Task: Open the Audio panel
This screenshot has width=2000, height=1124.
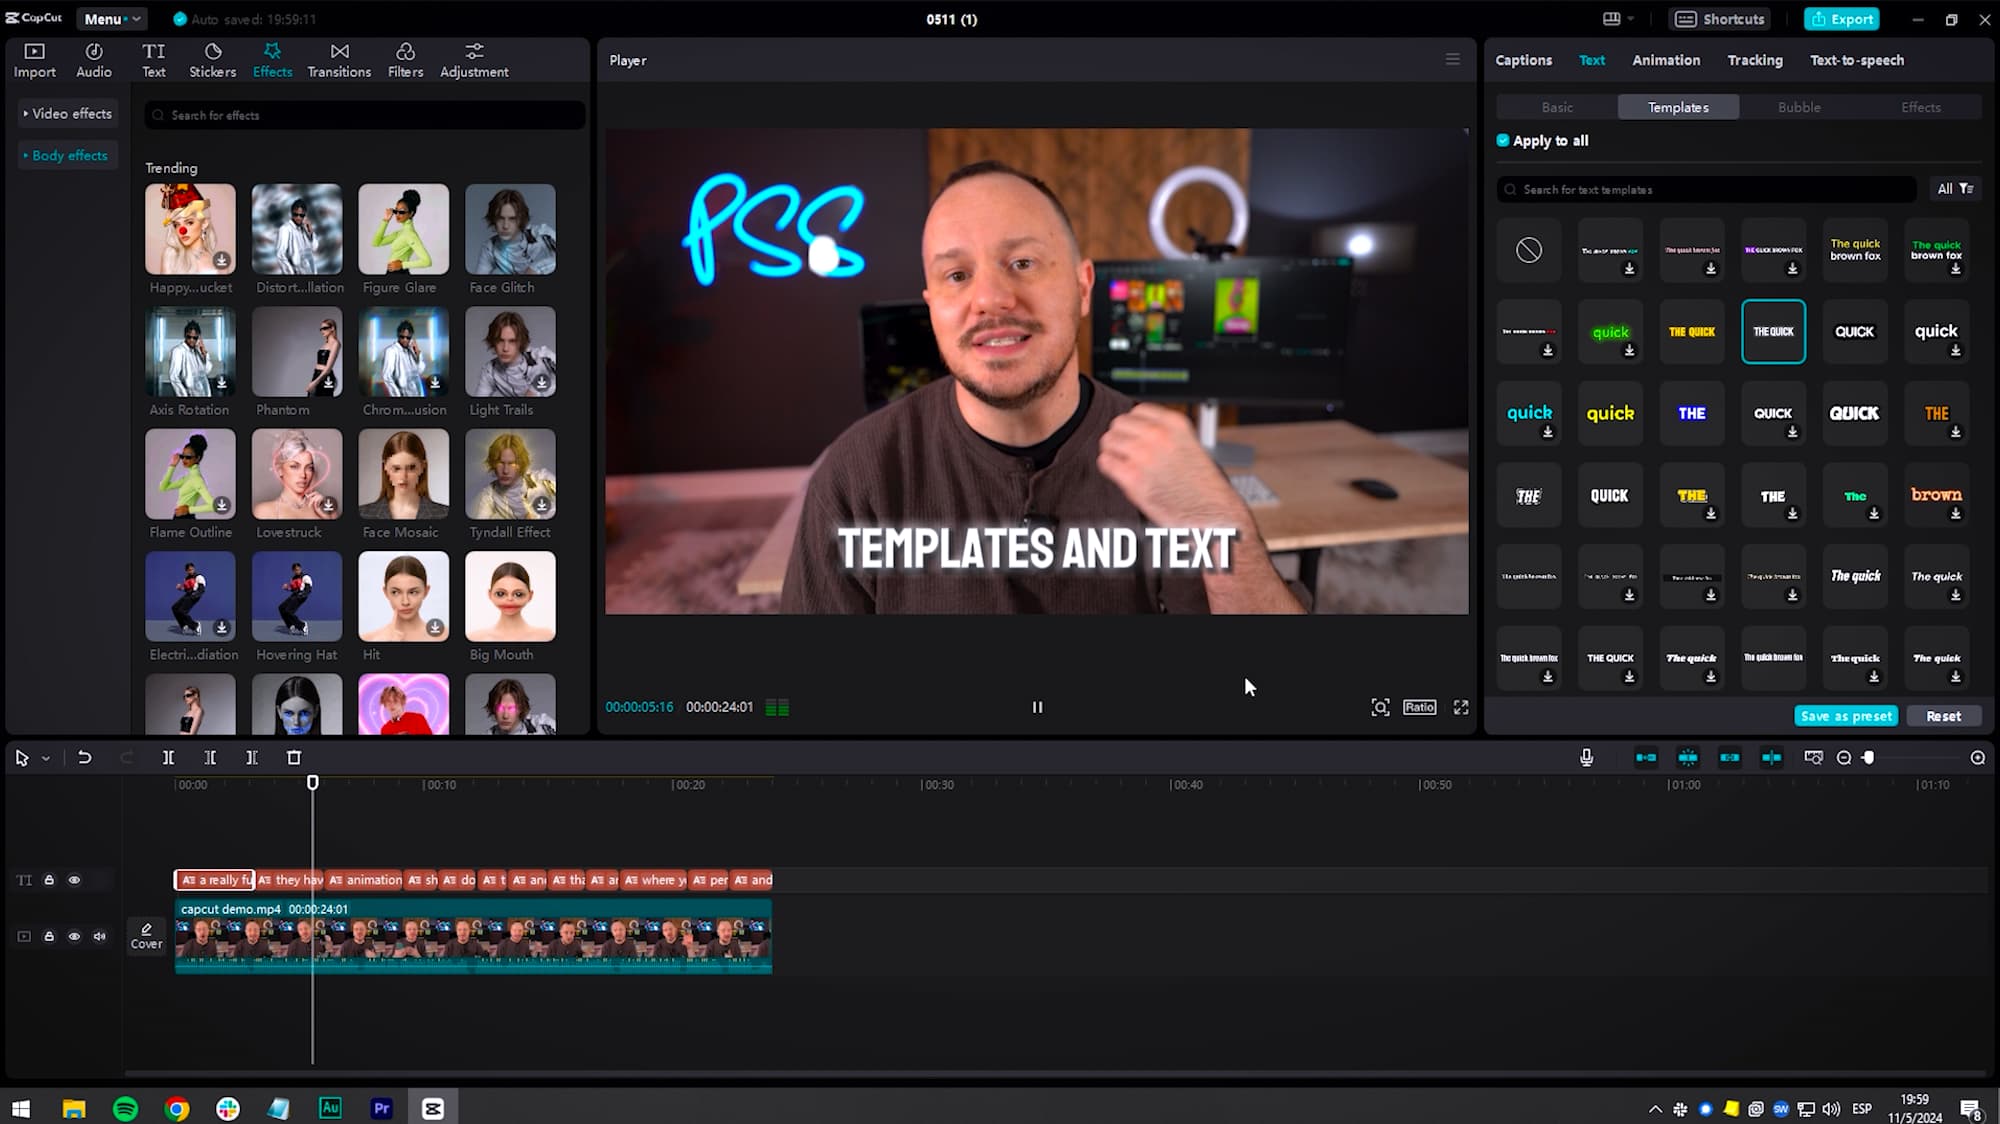Action: click(x=94, y=60)
